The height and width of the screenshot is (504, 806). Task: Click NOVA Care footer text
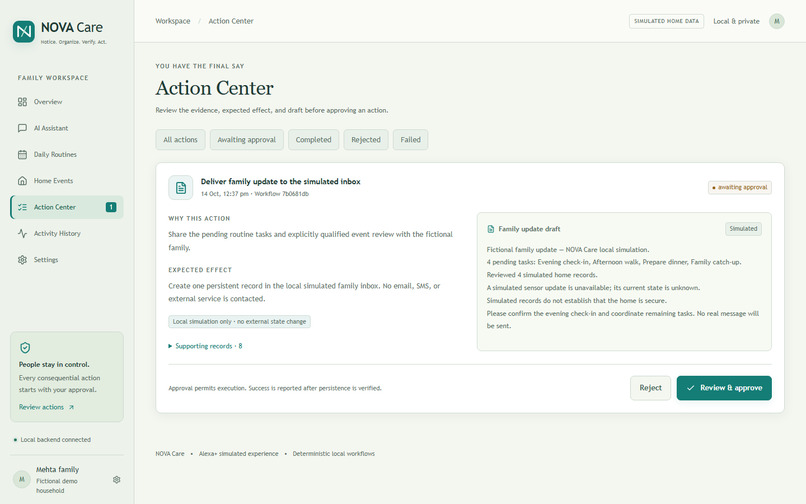coord(170,454)
